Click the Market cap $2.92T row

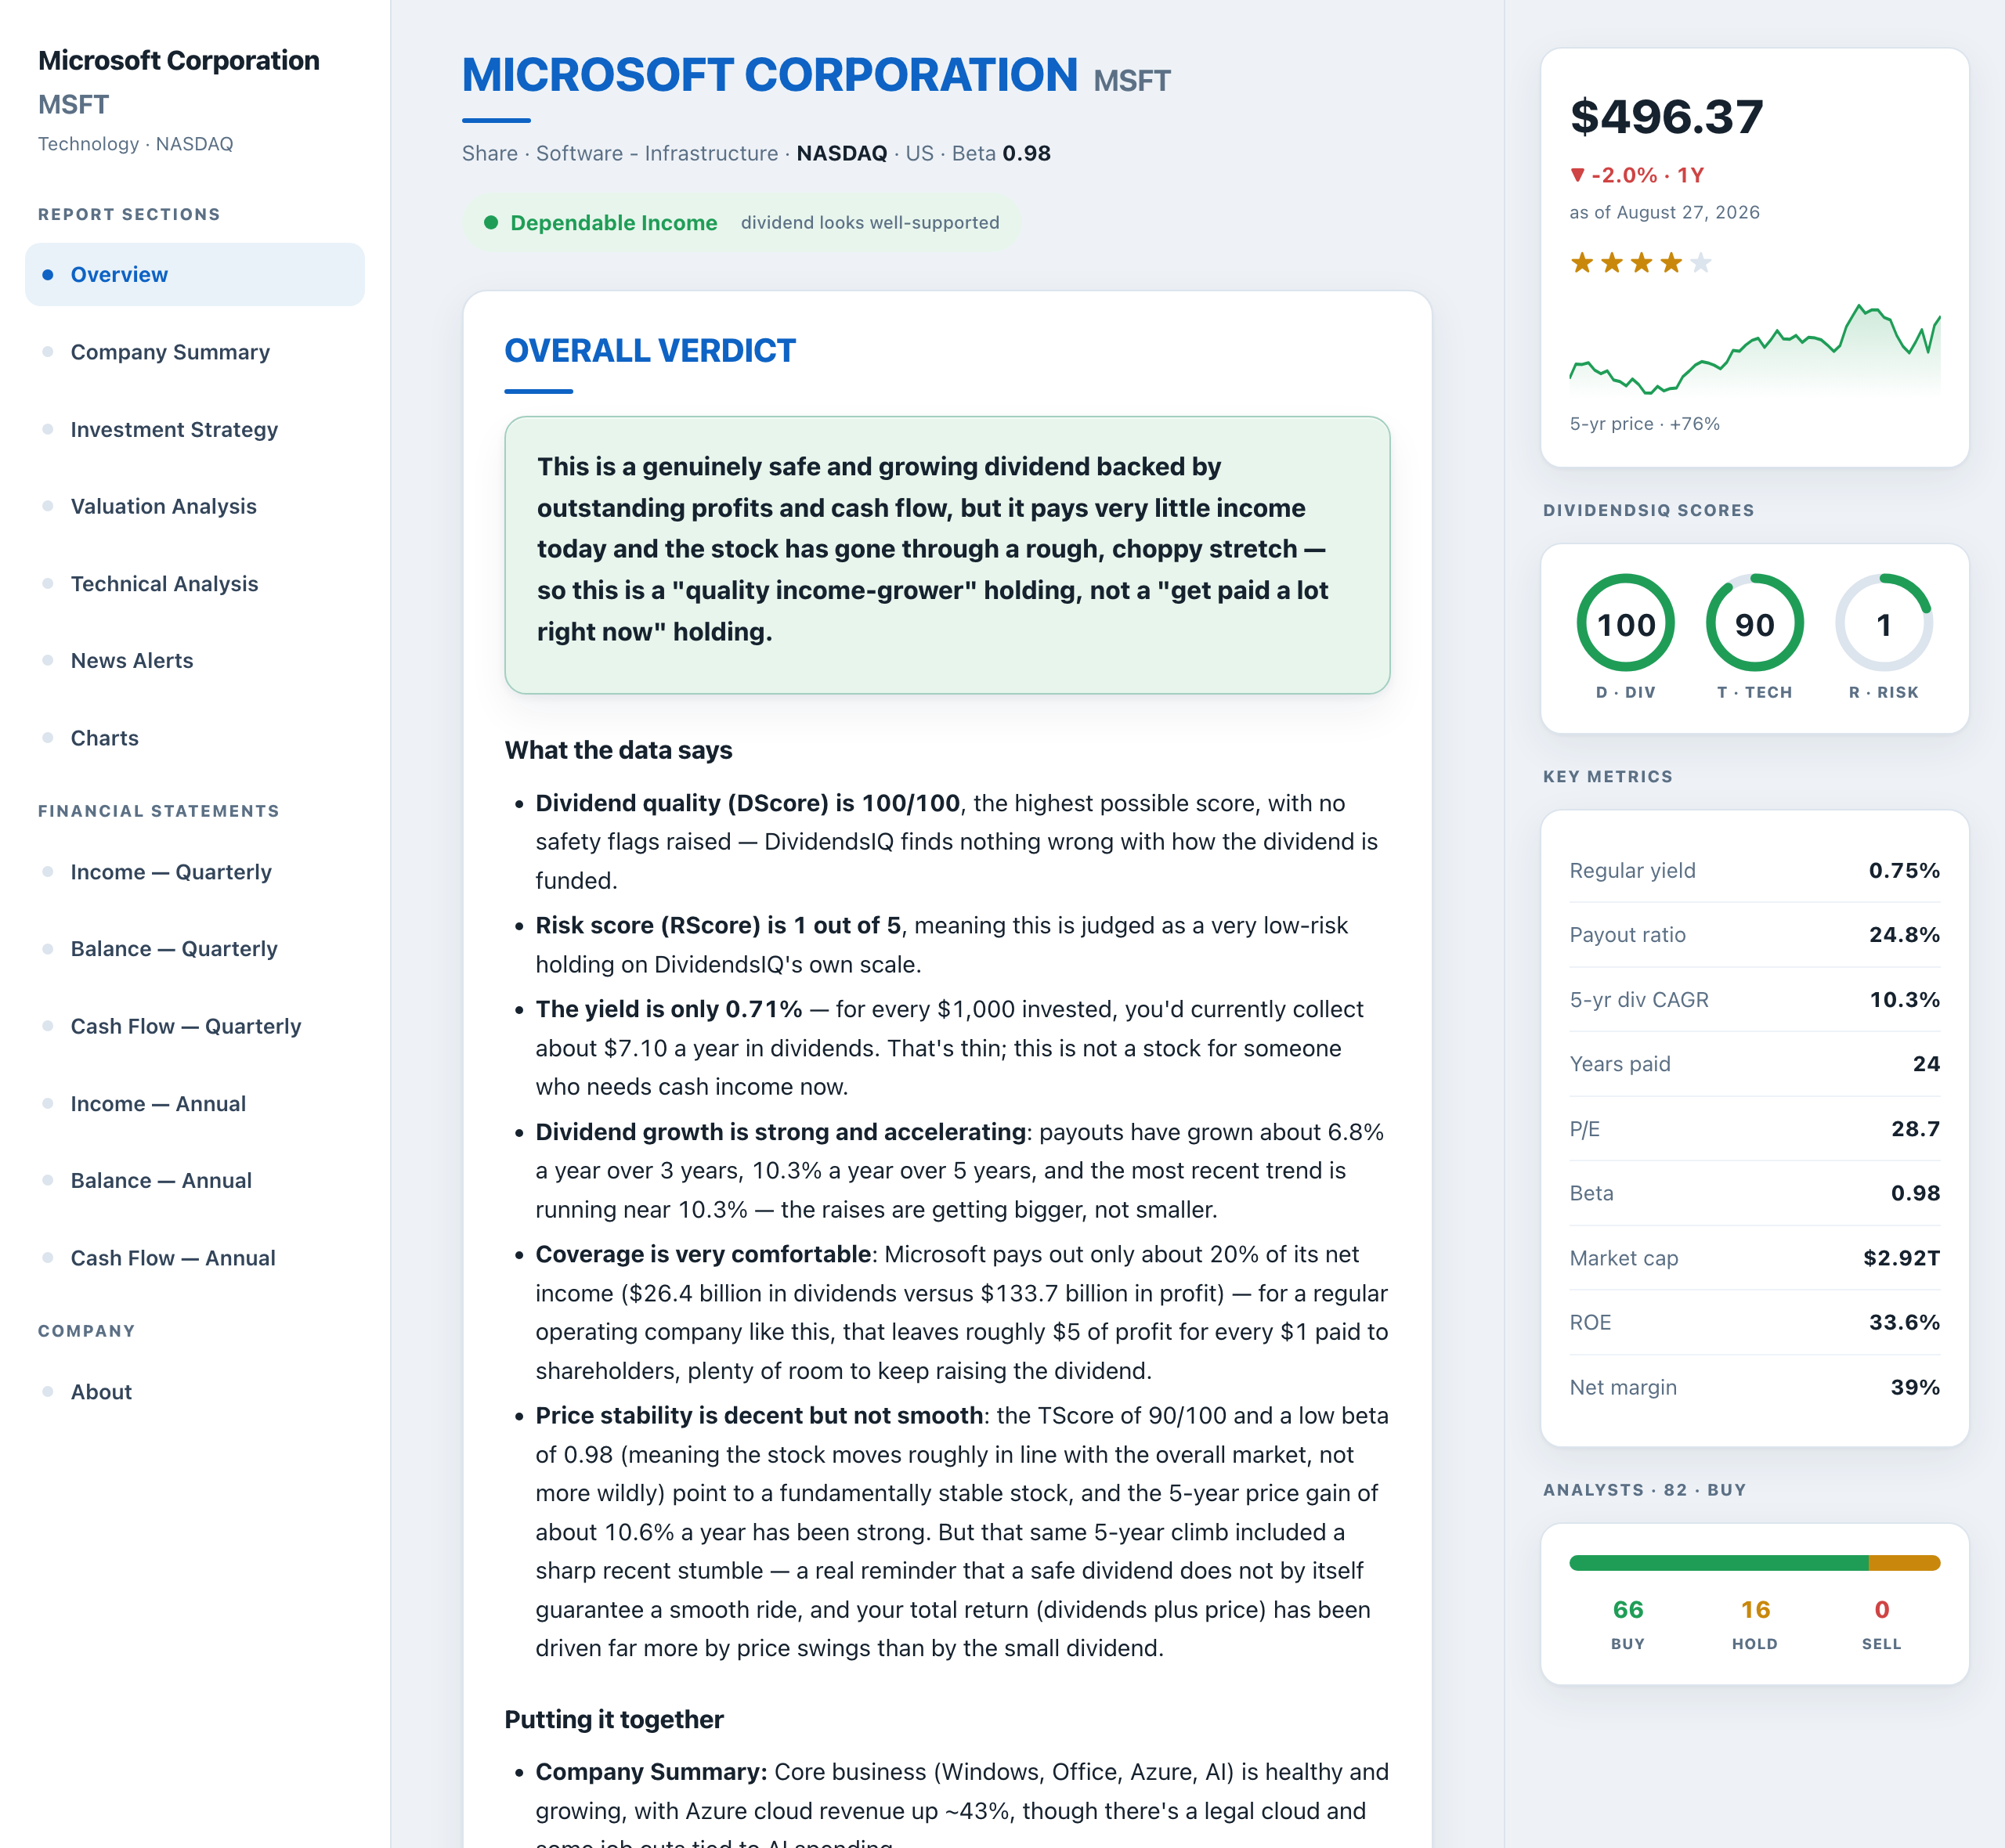point(1755,1258)
